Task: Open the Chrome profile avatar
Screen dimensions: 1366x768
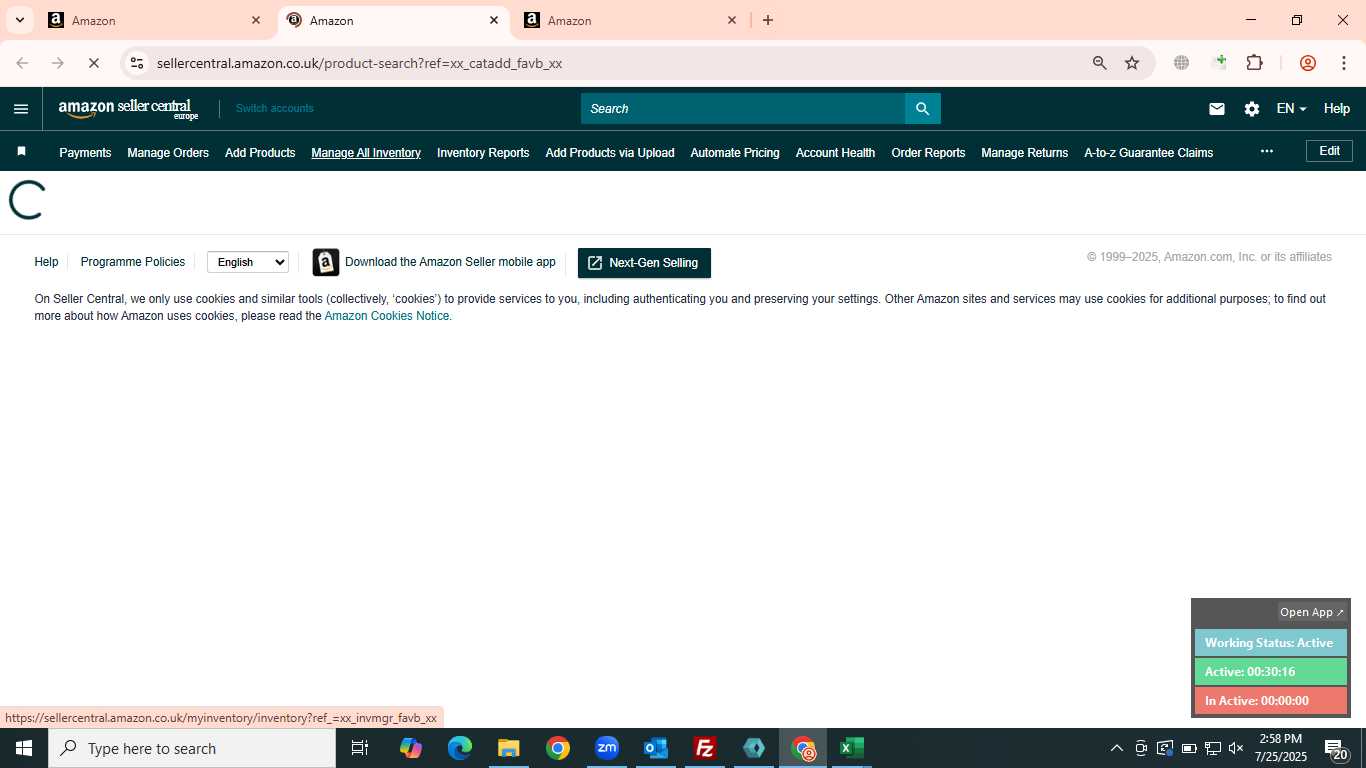Action: pos(1308,63)
